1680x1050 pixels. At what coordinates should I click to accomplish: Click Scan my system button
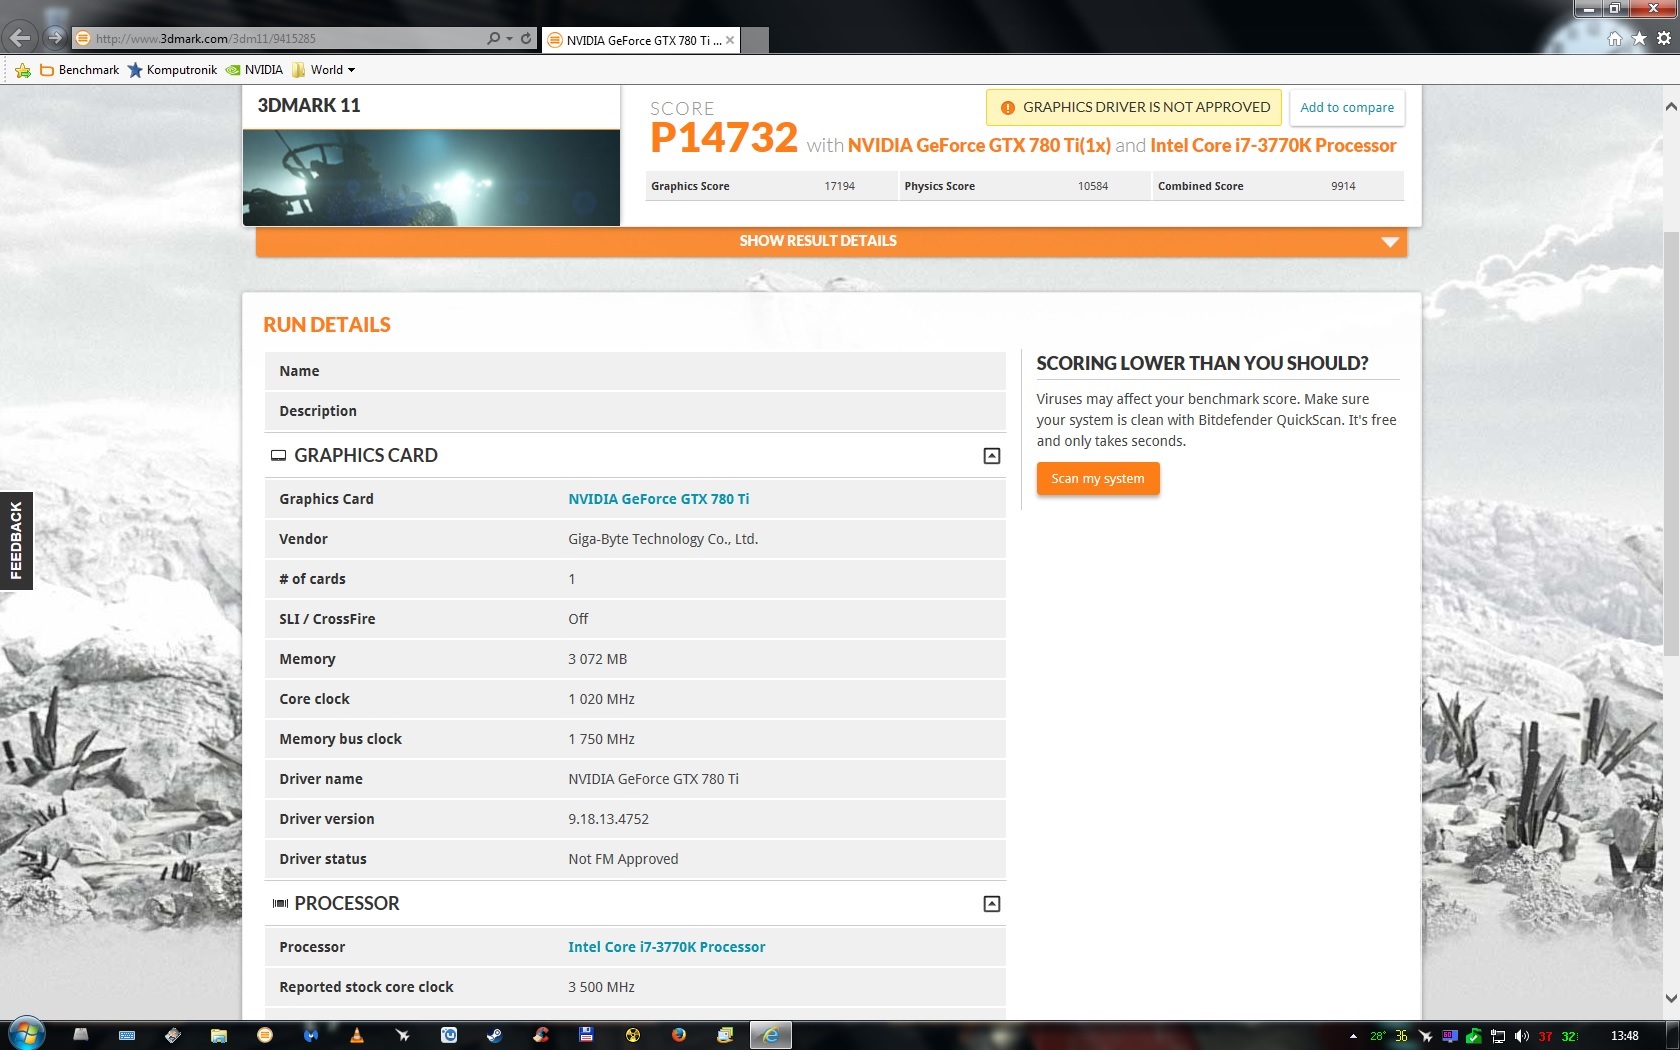[1098, 479]
